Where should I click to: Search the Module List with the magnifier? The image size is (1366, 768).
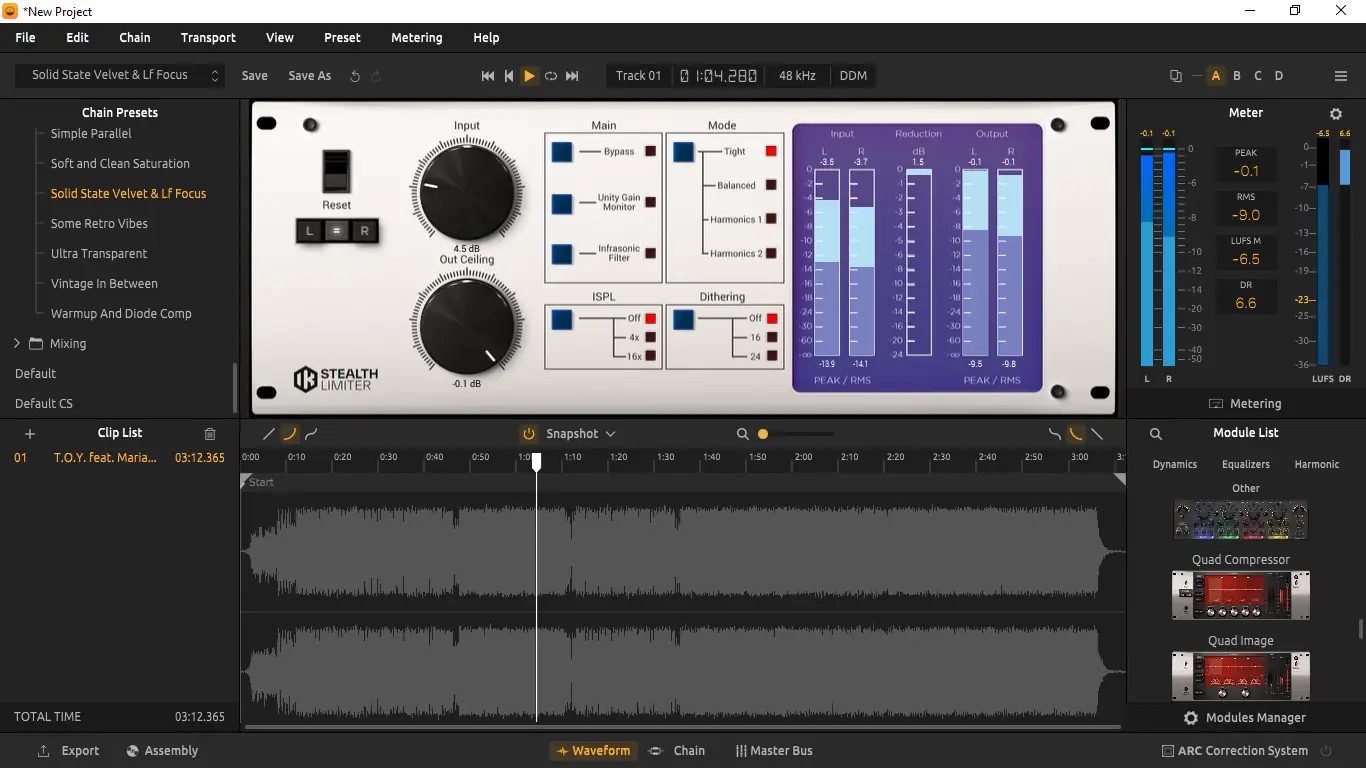[x=1156, y=434]
